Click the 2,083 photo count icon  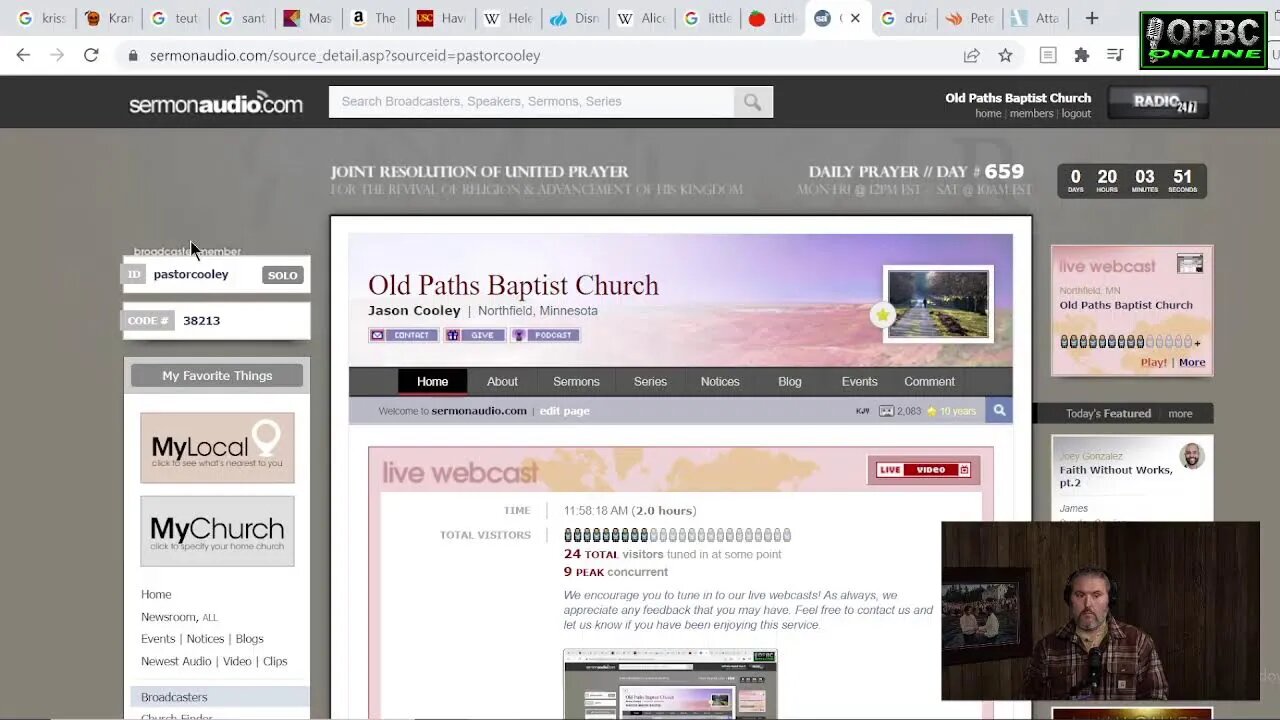click(x=885, y=411)
